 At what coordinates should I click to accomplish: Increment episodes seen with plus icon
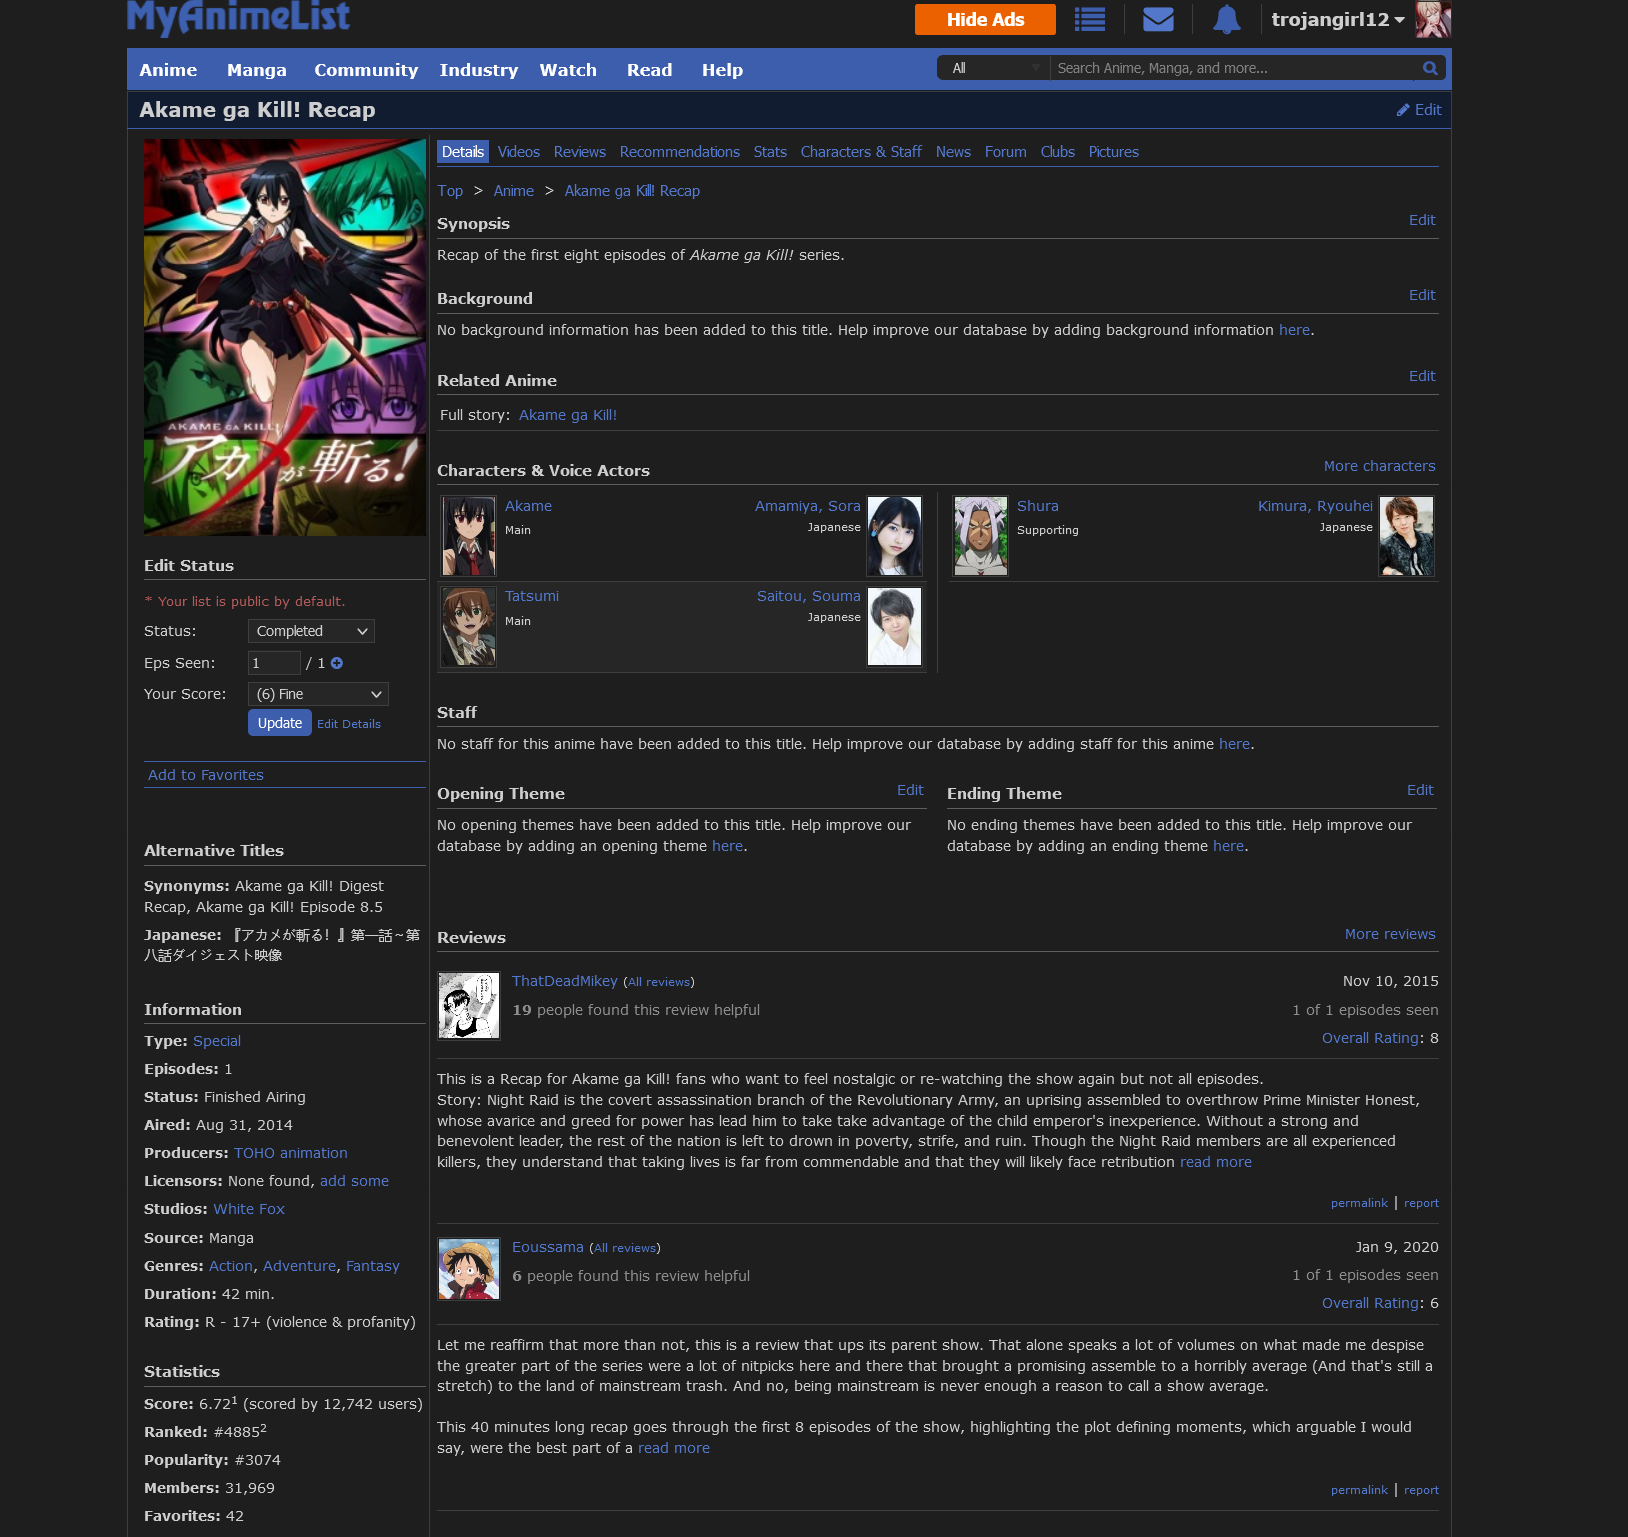[337, 663]
